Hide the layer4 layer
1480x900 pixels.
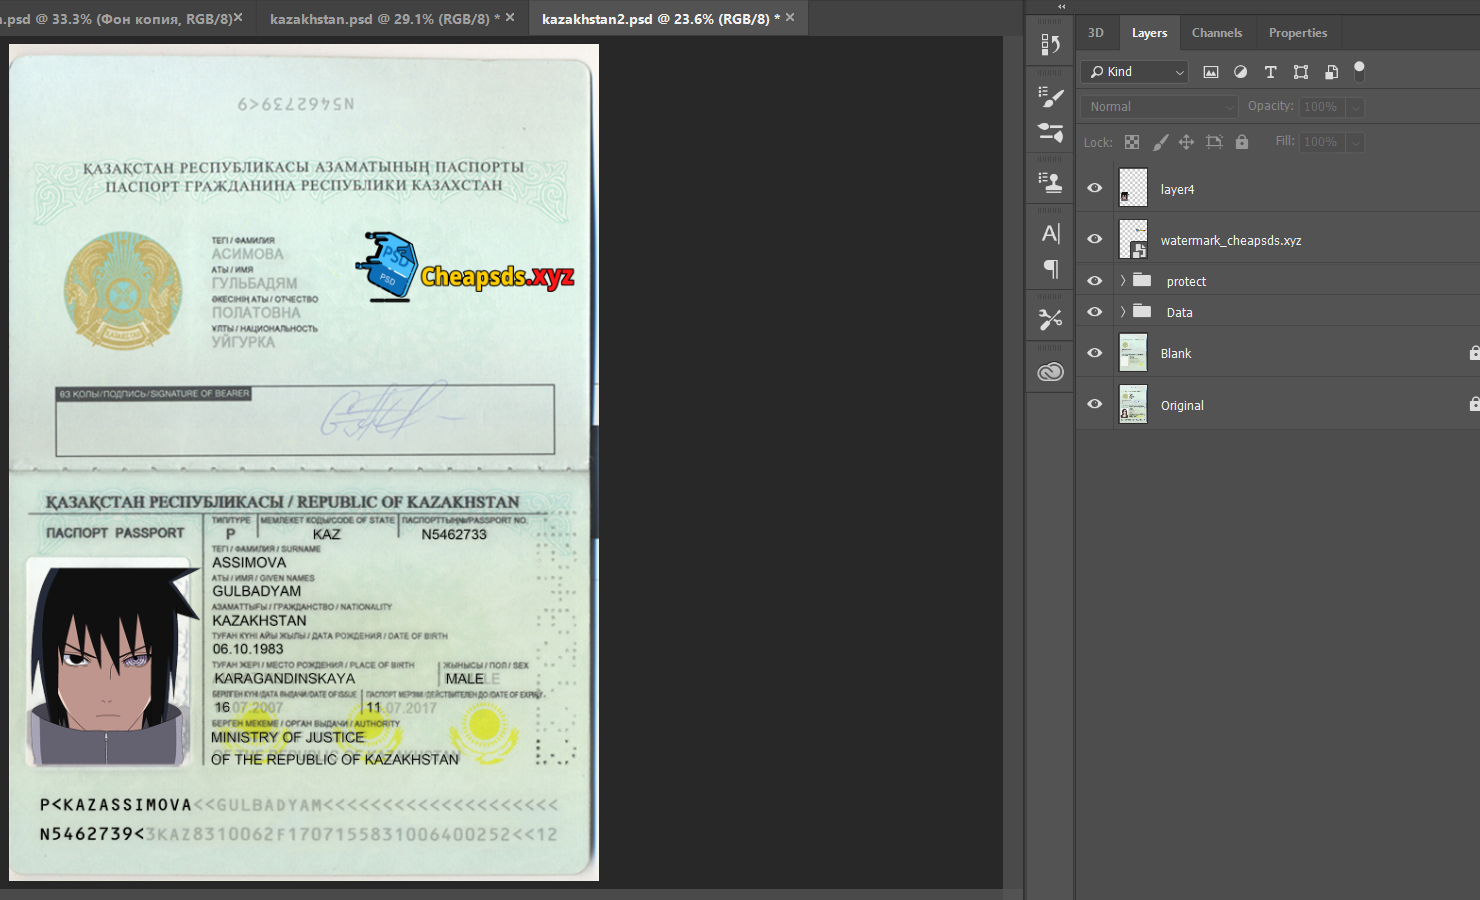coord(1095,188)
